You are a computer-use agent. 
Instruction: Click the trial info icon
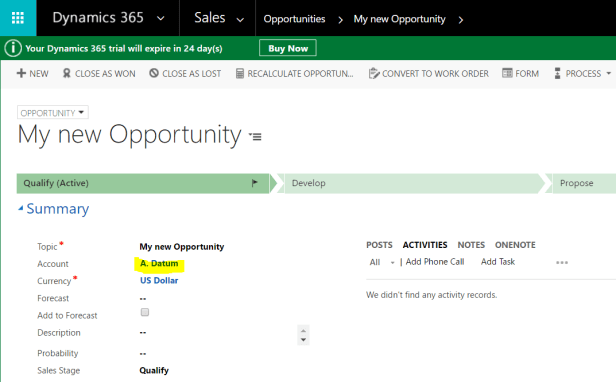[13, 48]
